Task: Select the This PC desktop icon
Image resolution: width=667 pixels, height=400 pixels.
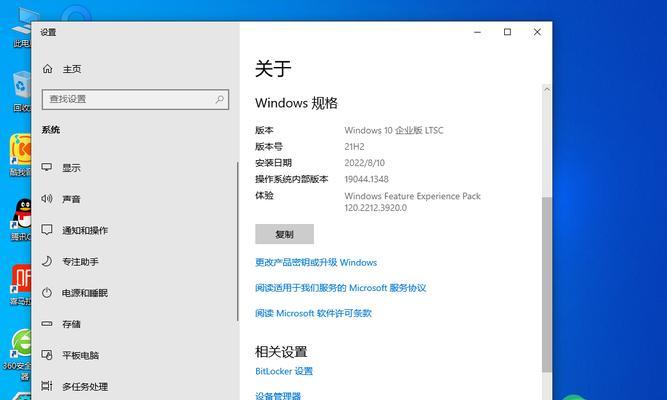Action: (21, 28)
